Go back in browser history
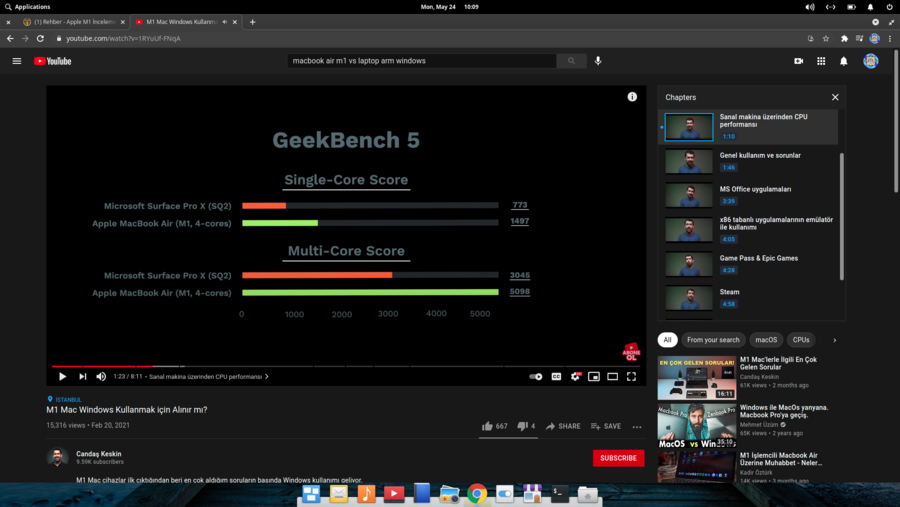The image size is (900, 507). (x=10, y=38)
